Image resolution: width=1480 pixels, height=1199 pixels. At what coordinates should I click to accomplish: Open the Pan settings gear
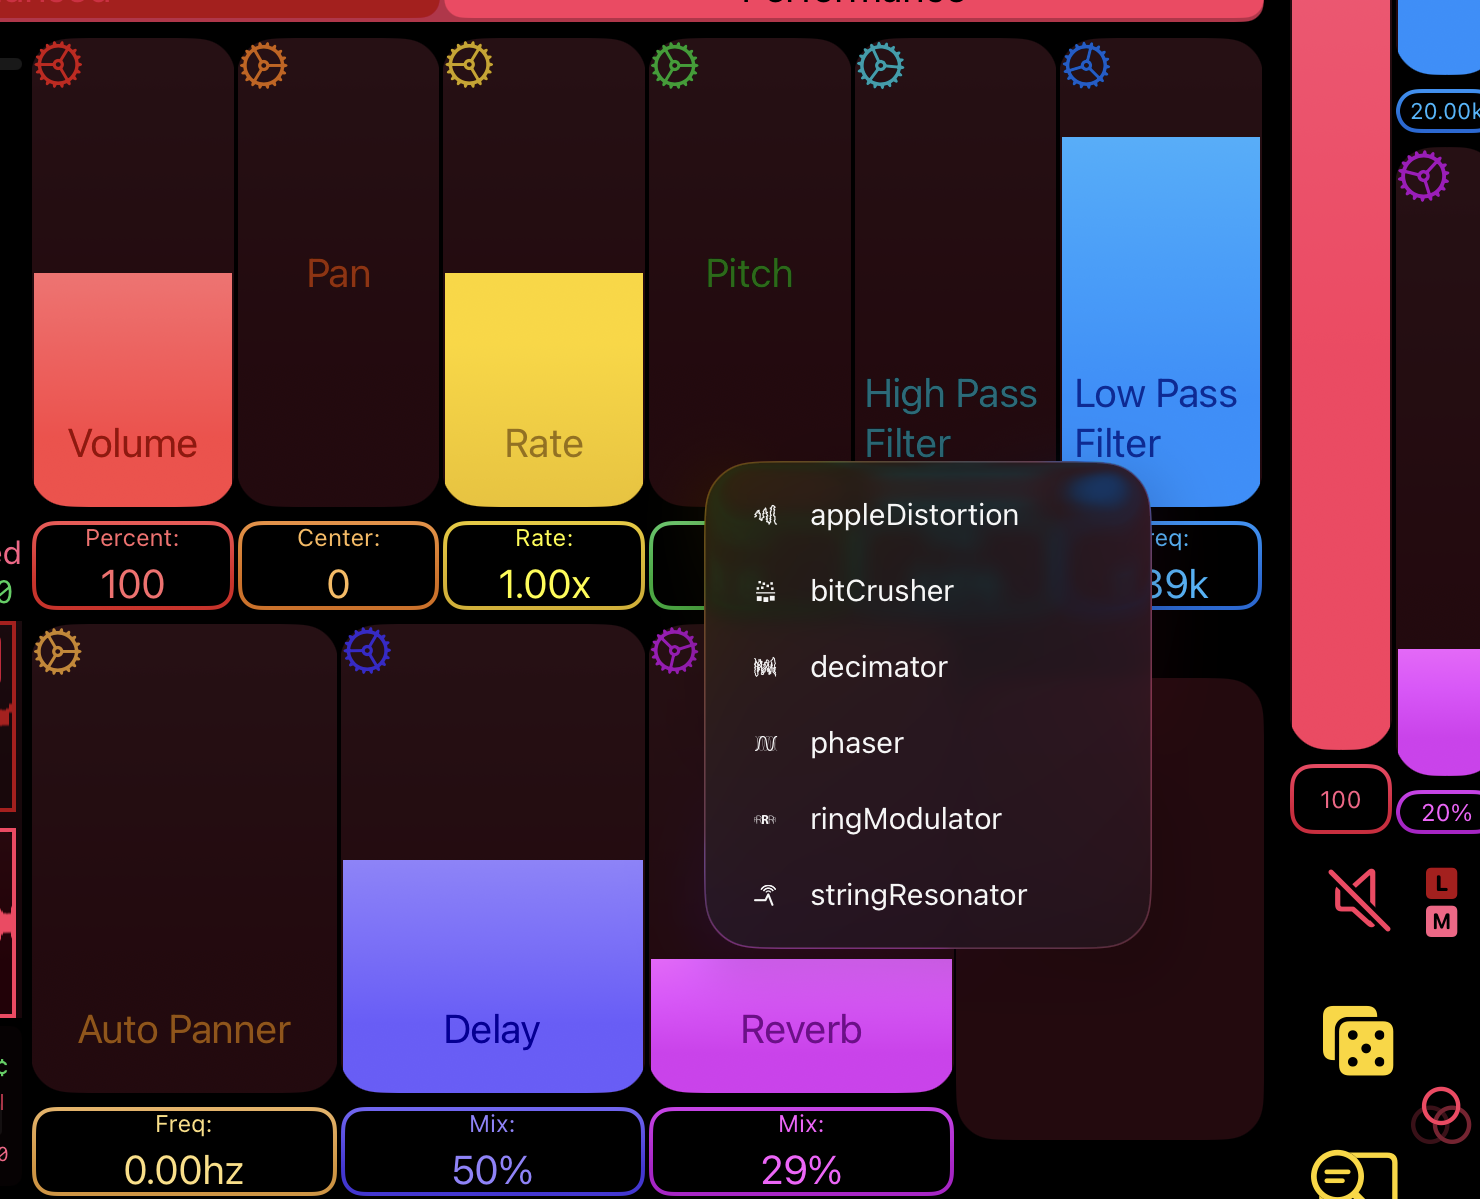(263, 67)
